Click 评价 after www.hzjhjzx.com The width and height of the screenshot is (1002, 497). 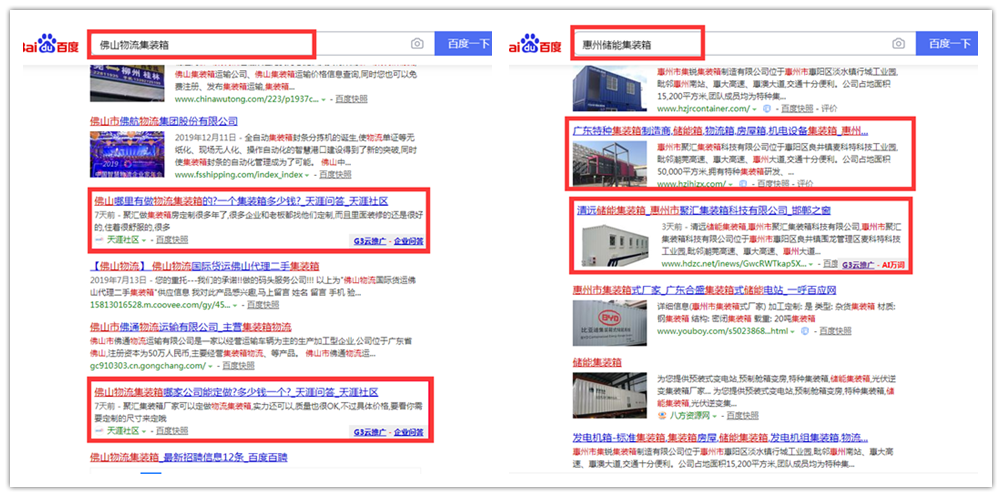coord(806,184)
